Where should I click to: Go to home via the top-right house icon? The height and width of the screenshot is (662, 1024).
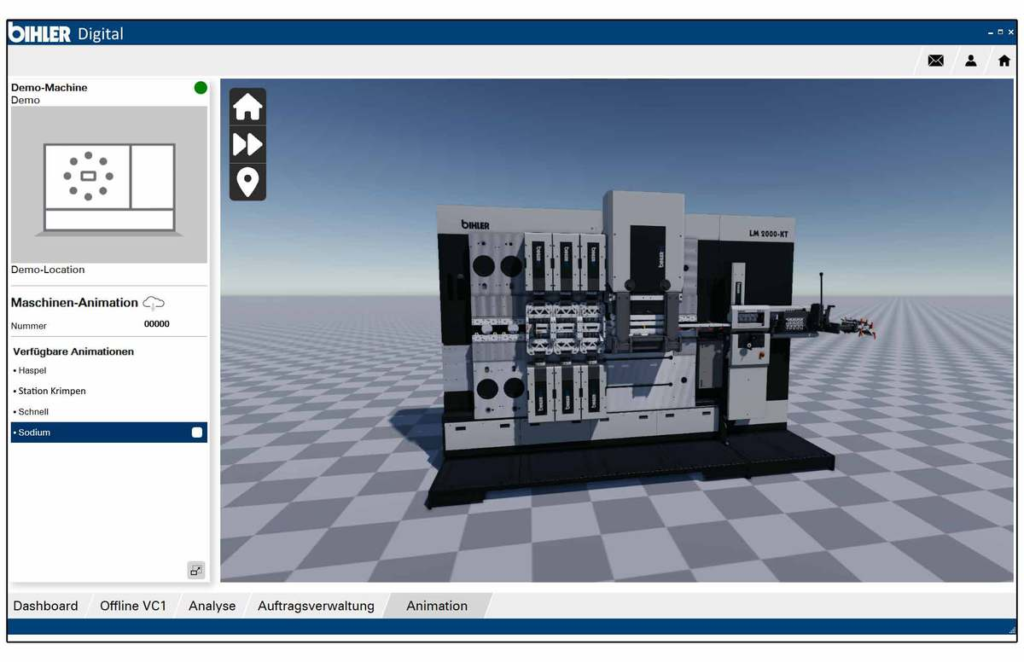coord(1003,61)
